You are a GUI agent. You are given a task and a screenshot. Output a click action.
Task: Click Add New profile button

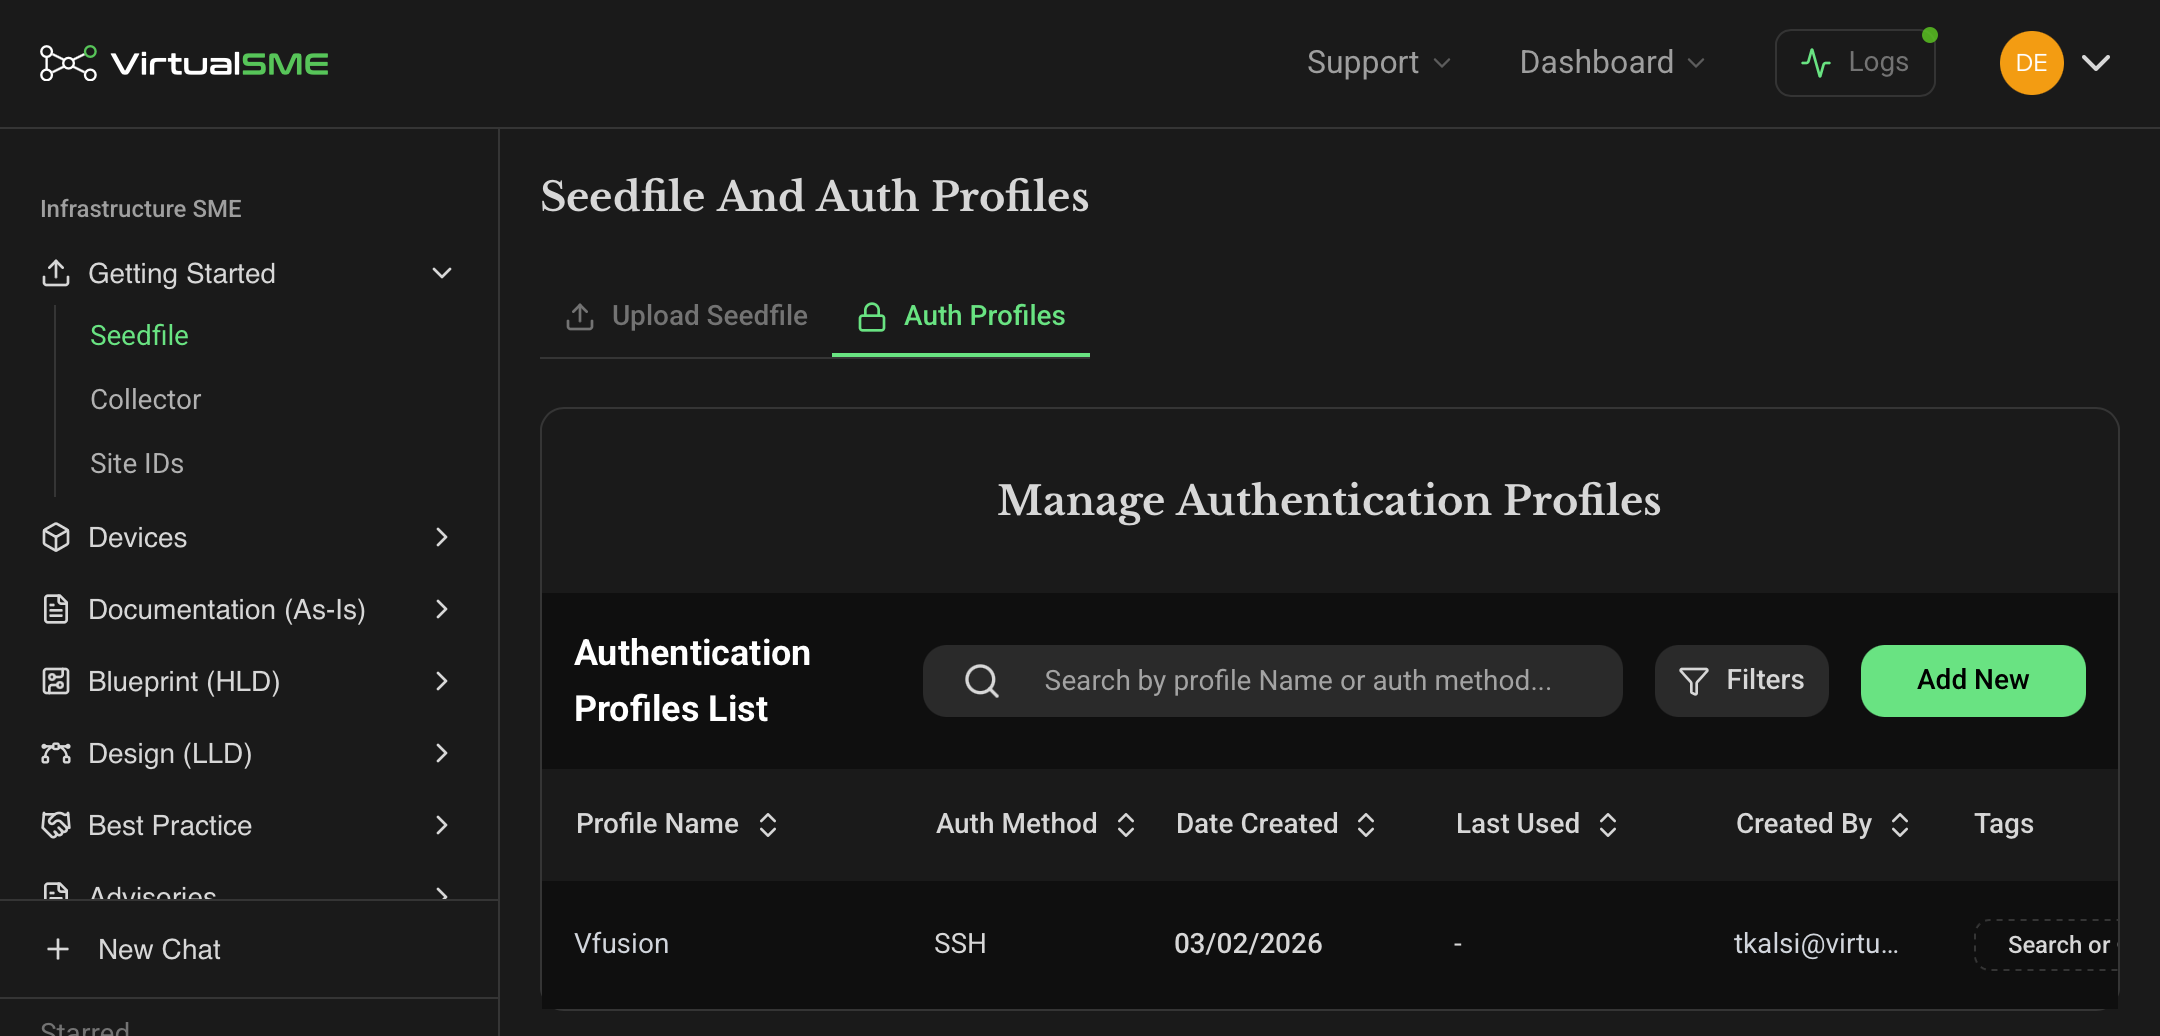tap(1972, 681)
